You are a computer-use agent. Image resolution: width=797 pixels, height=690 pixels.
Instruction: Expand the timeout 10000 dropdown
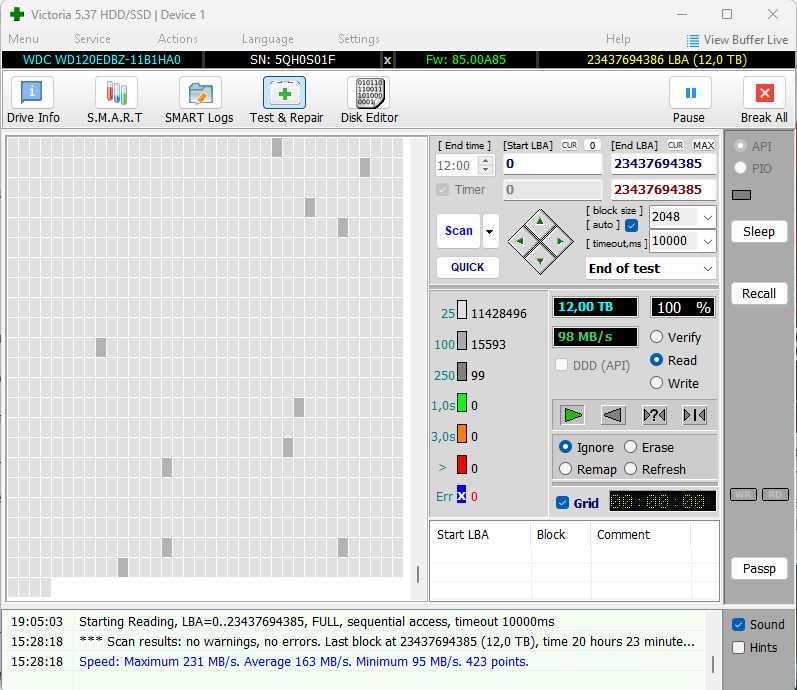click(x=708, y=241)
